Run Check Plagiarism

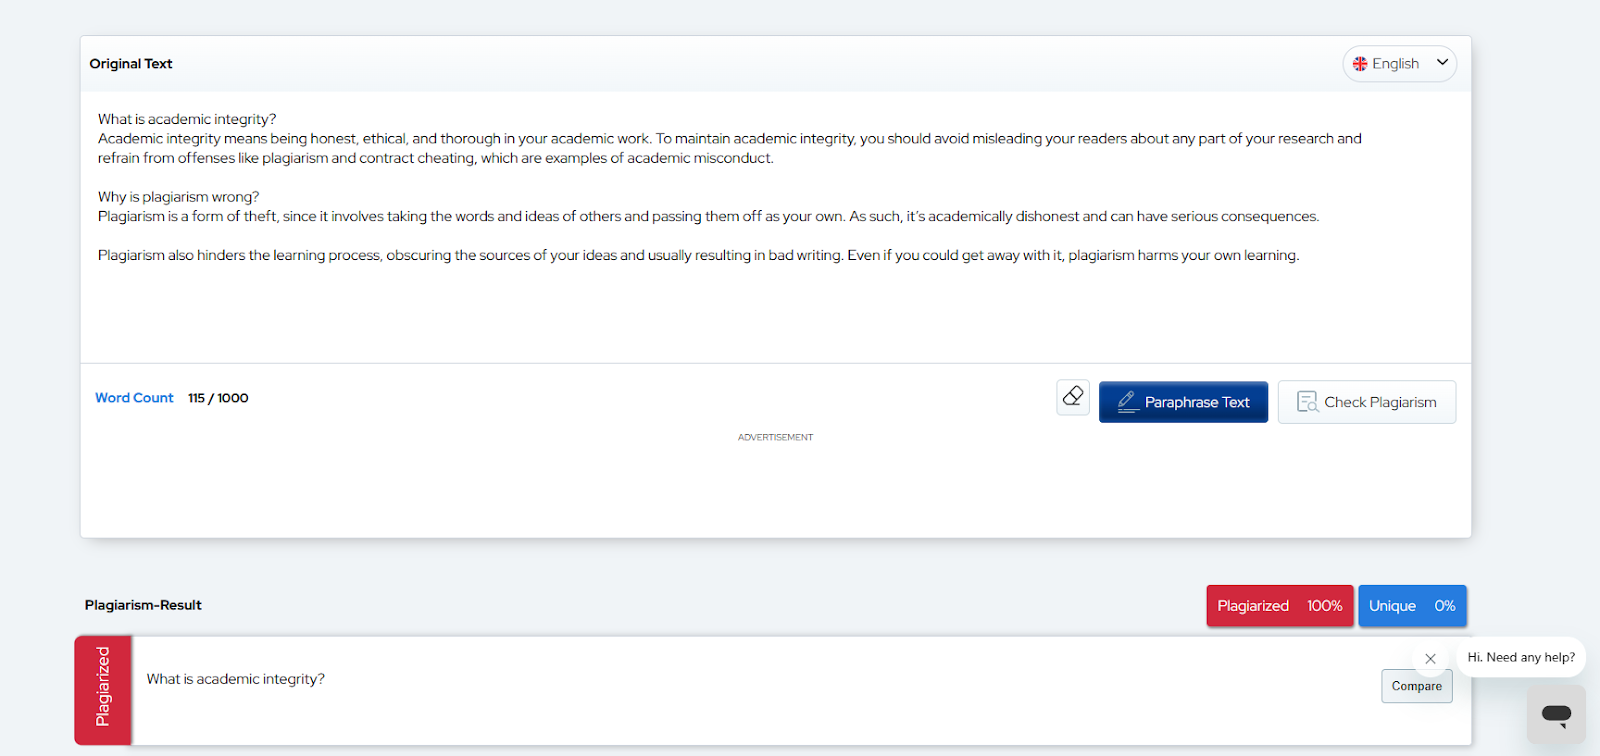pos(1366,402)
